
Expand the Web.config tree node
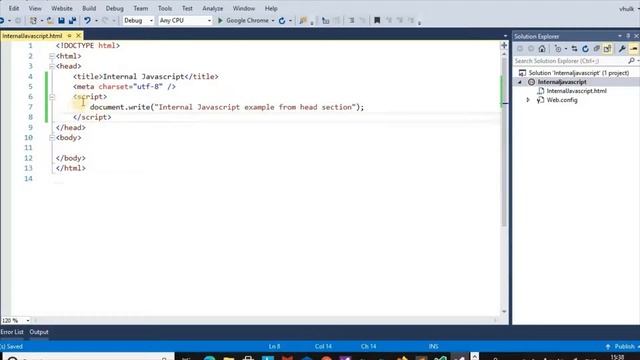point(528,100)
